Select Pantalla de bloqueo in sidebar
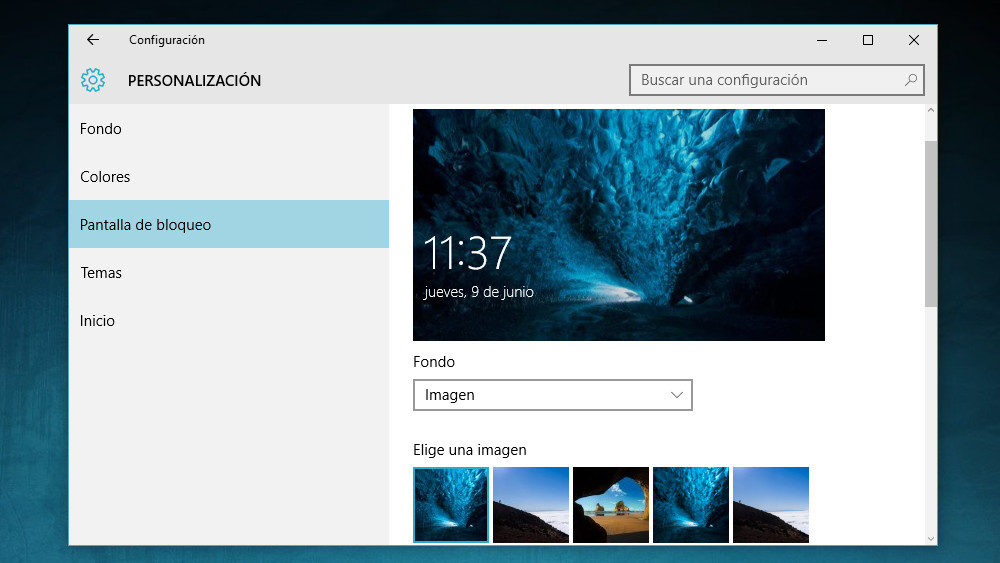This screenshot has height=563, width=1000. click(x=229, y=224)
